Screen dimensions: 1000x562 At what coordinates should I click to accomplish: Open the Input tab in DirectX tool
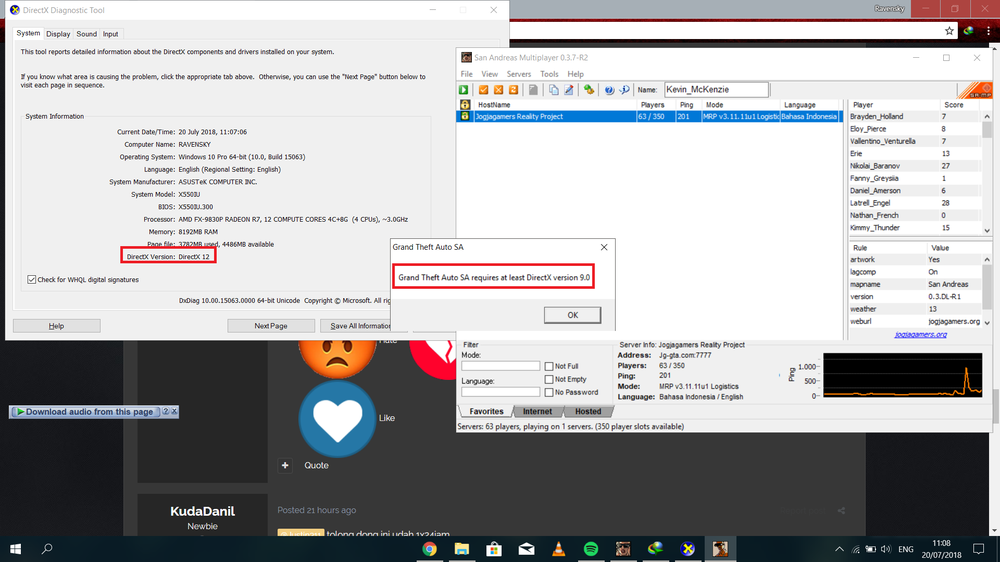click(110, 34)
